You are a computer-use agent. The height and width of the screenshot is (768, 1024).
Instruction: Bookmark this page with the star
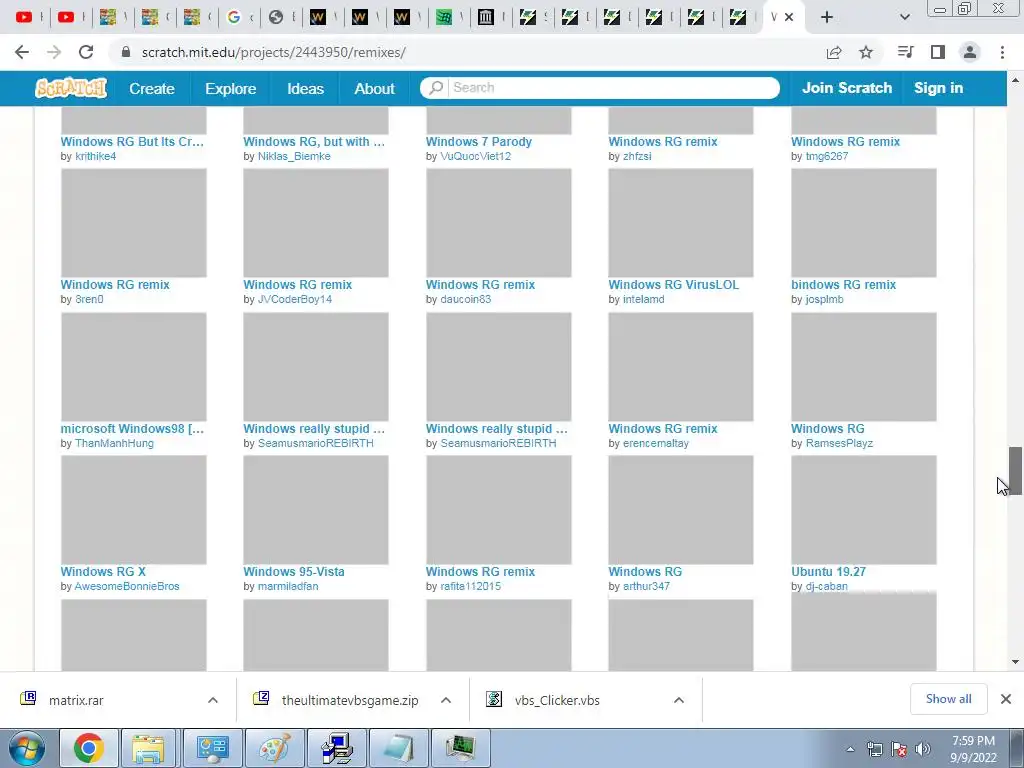tap(866, 52)
